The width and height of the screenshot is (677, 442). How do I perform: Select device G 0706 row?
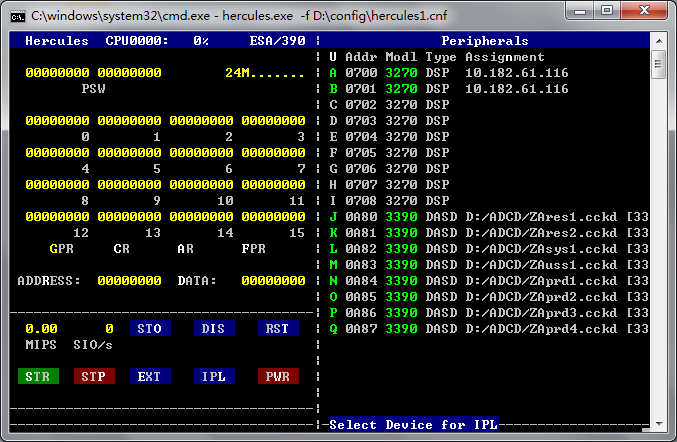389,169
